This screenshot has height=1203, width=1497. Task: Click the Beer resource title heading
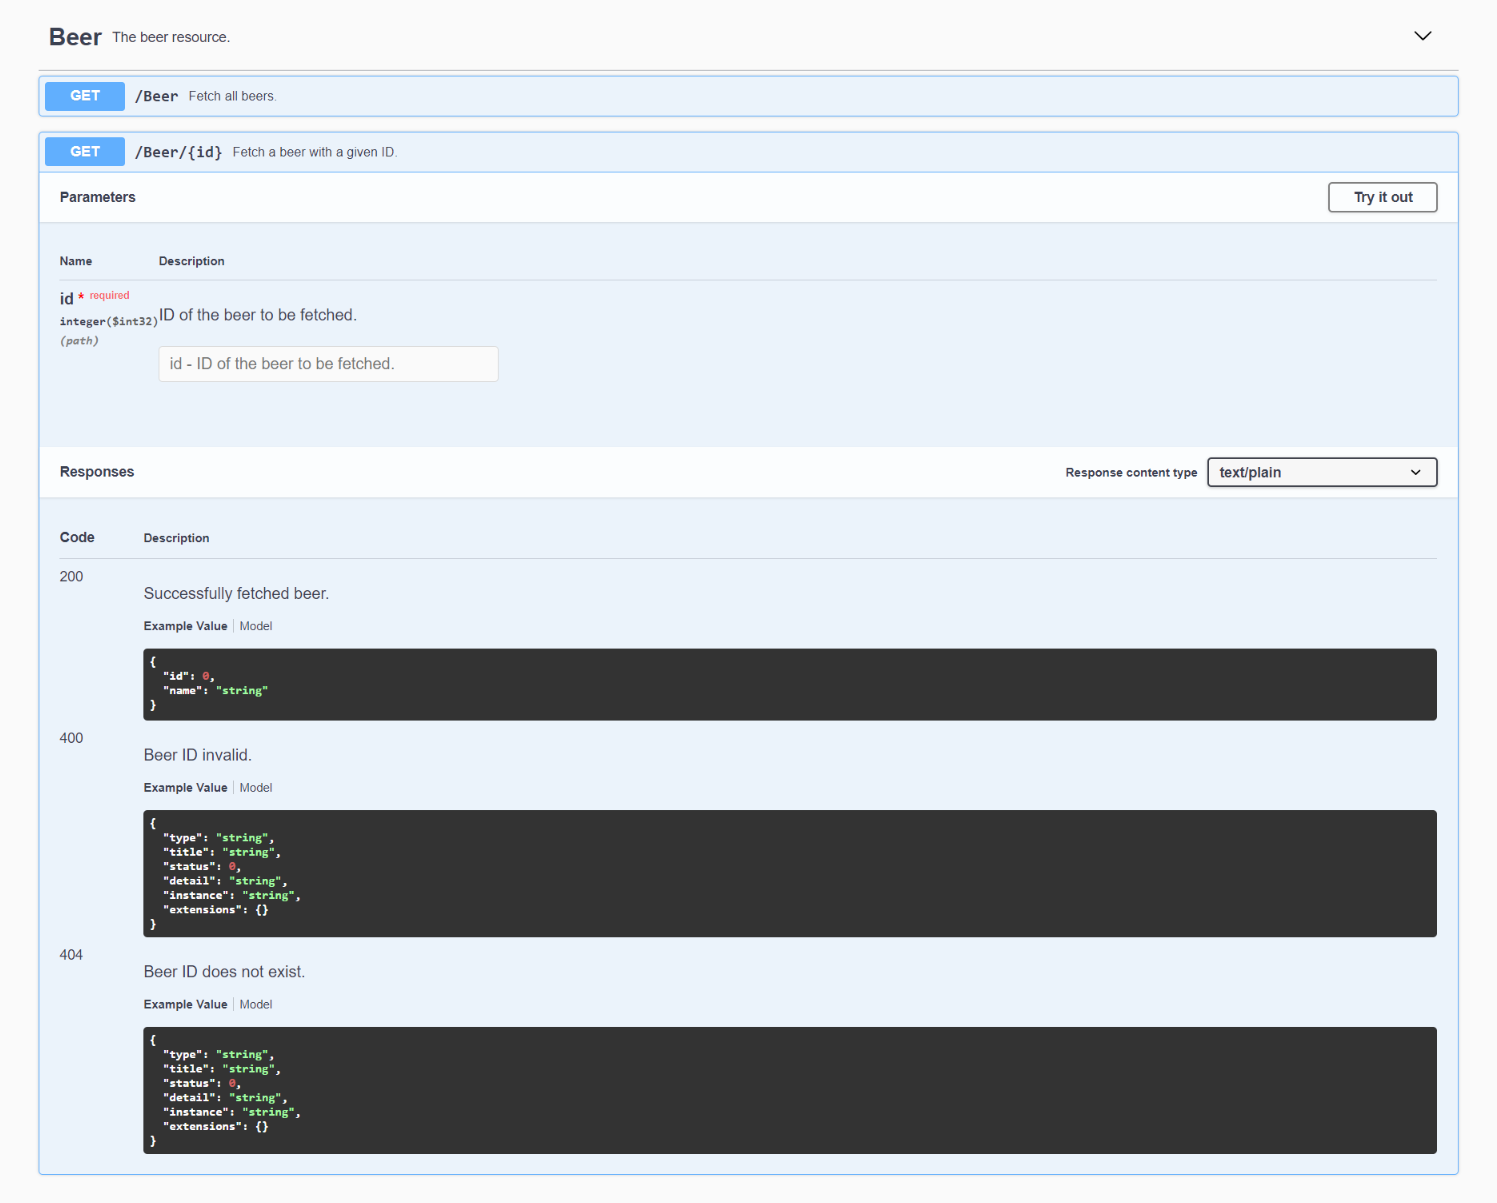[x=75, y=37]
